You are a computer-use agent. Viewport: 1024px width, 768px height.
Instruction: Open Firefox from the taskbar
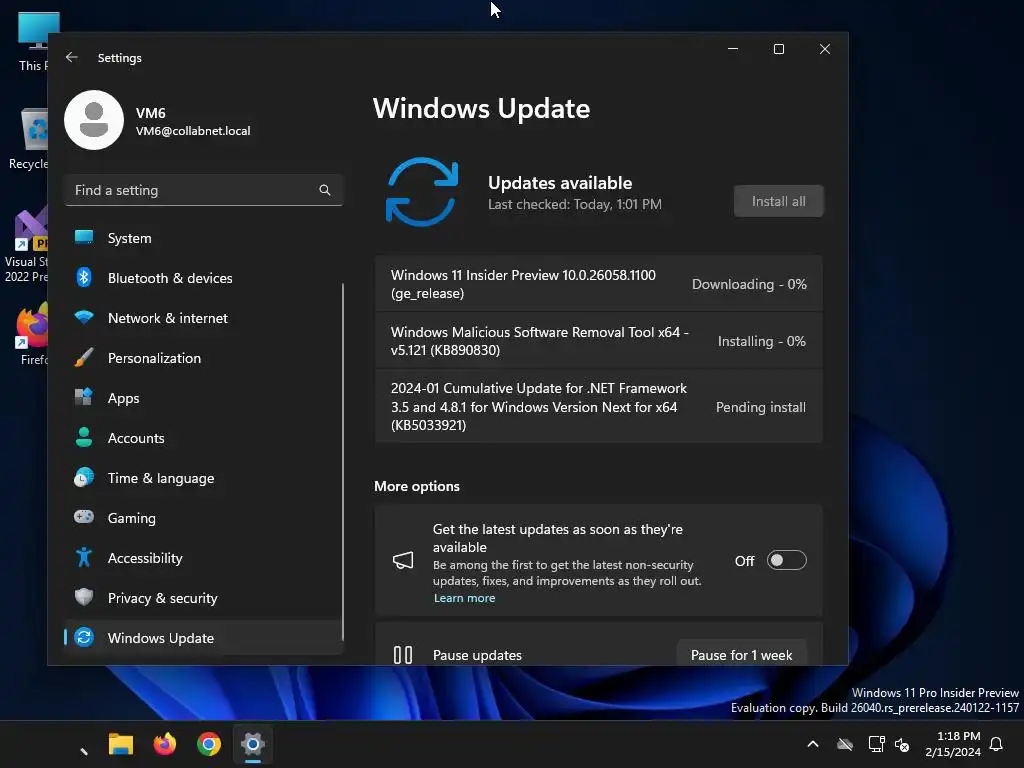click(165, 744)
